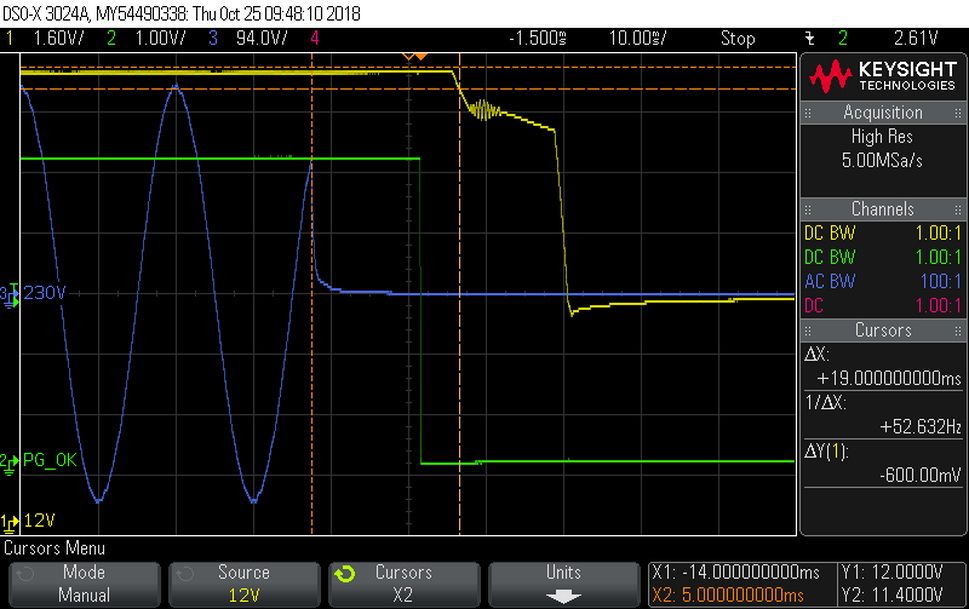
Task: Open the Channels panel header
Action: click(x=883, y=209)
